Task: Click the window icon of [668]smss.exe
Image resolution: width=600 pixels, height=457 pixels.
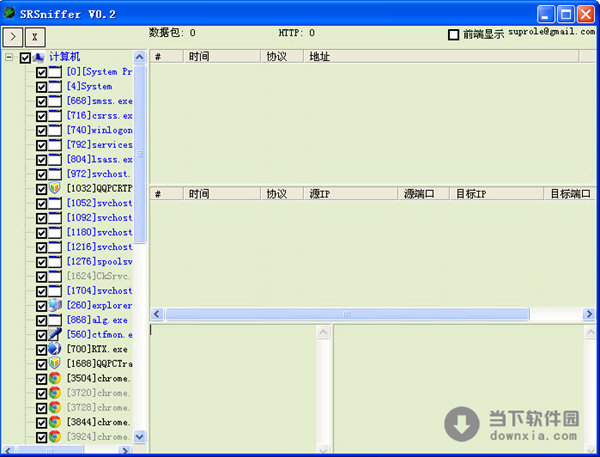Action: pyautogui.click(x=55, y=101)
